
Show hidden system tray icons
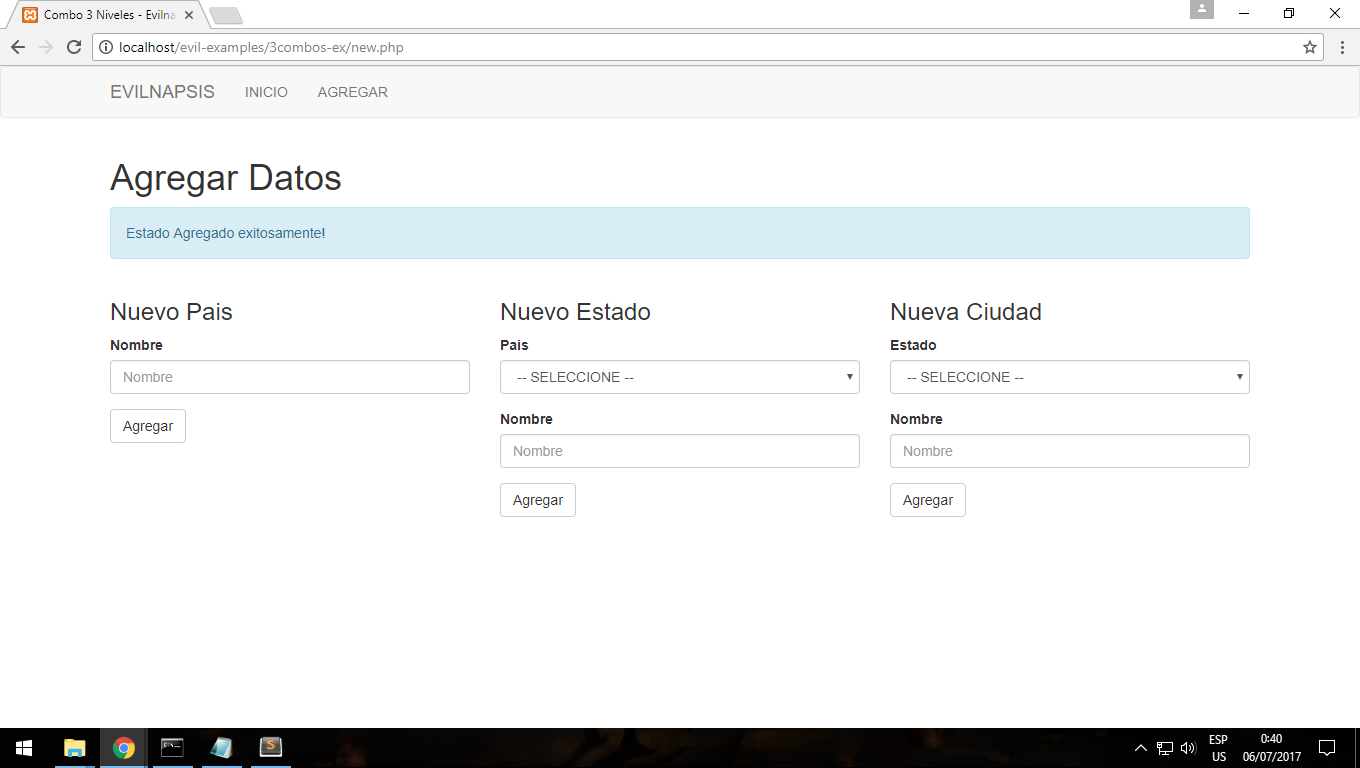[x=1141, y=748]
